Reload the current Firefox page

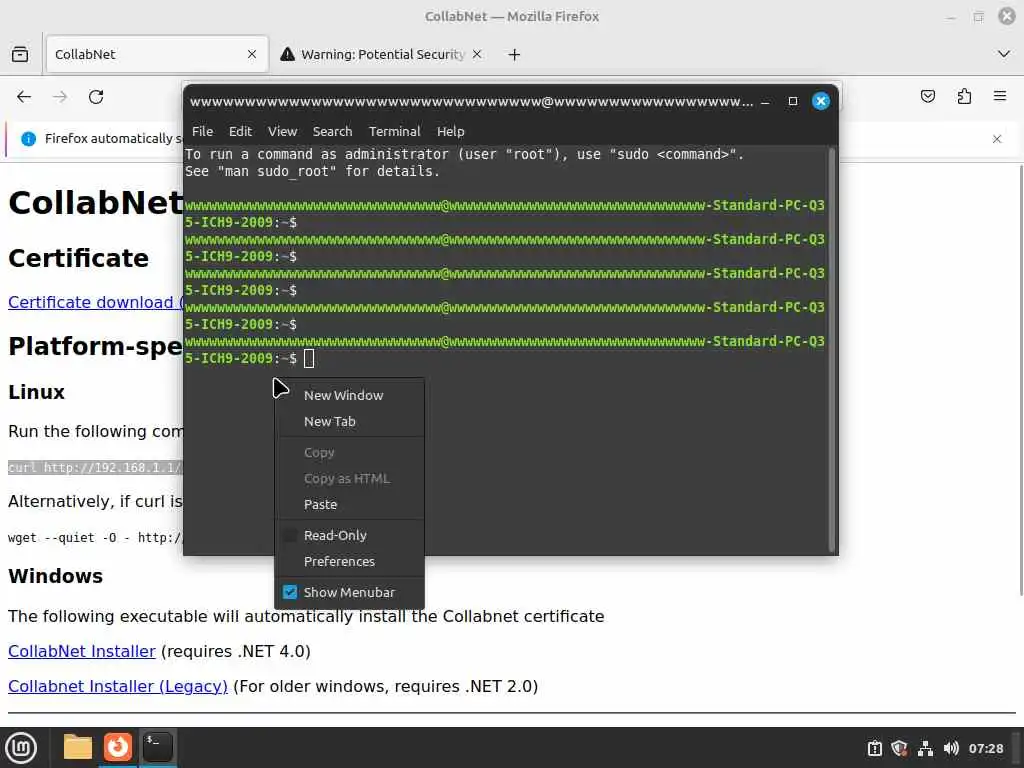(96, 97)
